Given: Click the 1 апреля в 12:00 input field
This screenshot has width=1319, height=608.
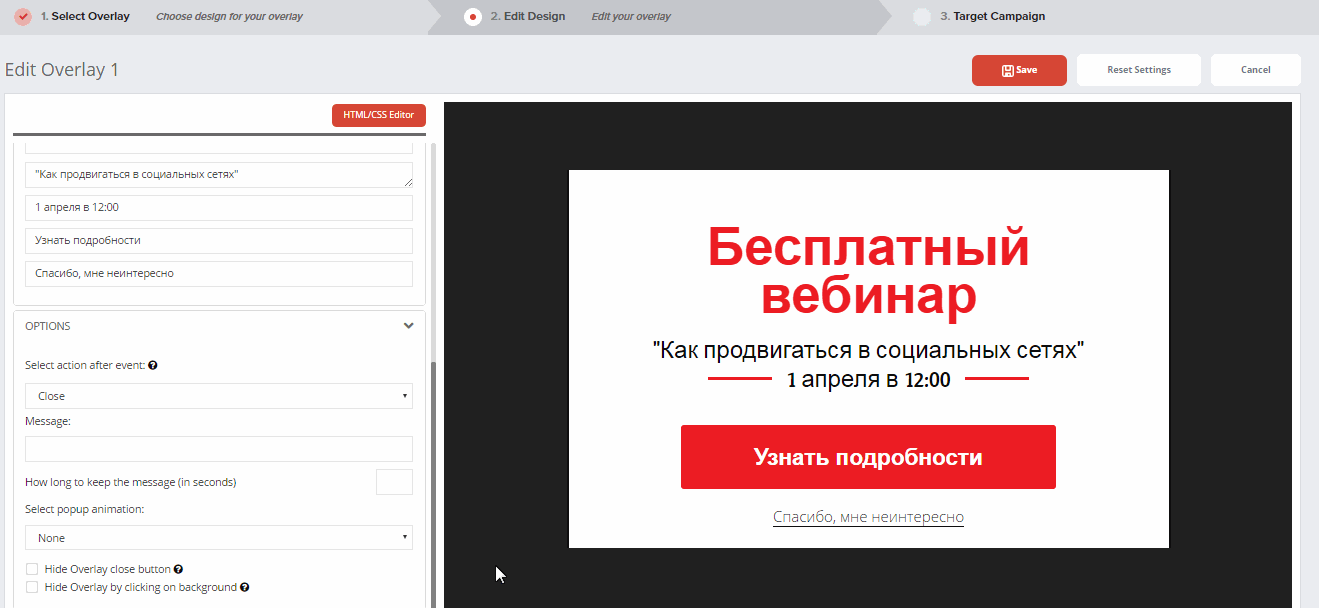Looking at the screenshot, I should coord(219,208).
